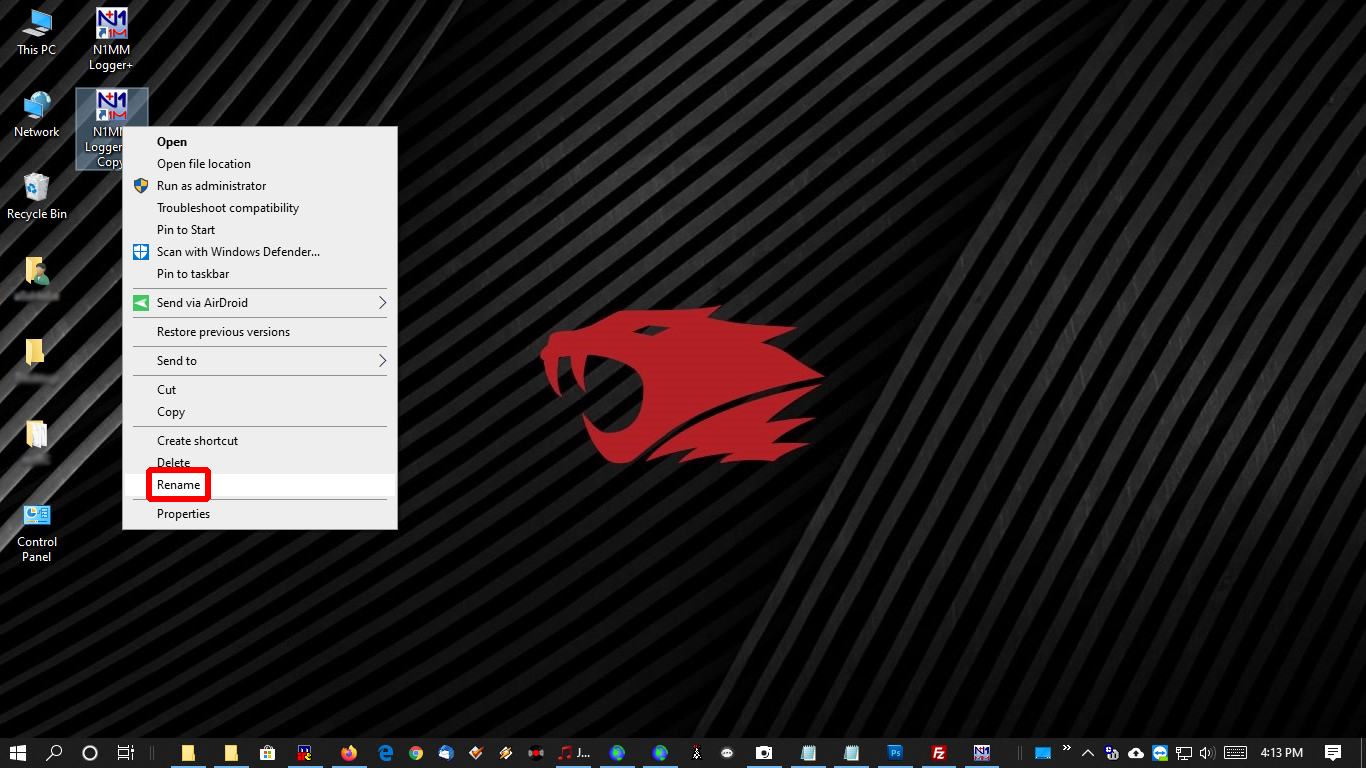Screen dimensions: 1366x768
Task: Open the antenna tower app in taskbar
Action: (697, 753)
